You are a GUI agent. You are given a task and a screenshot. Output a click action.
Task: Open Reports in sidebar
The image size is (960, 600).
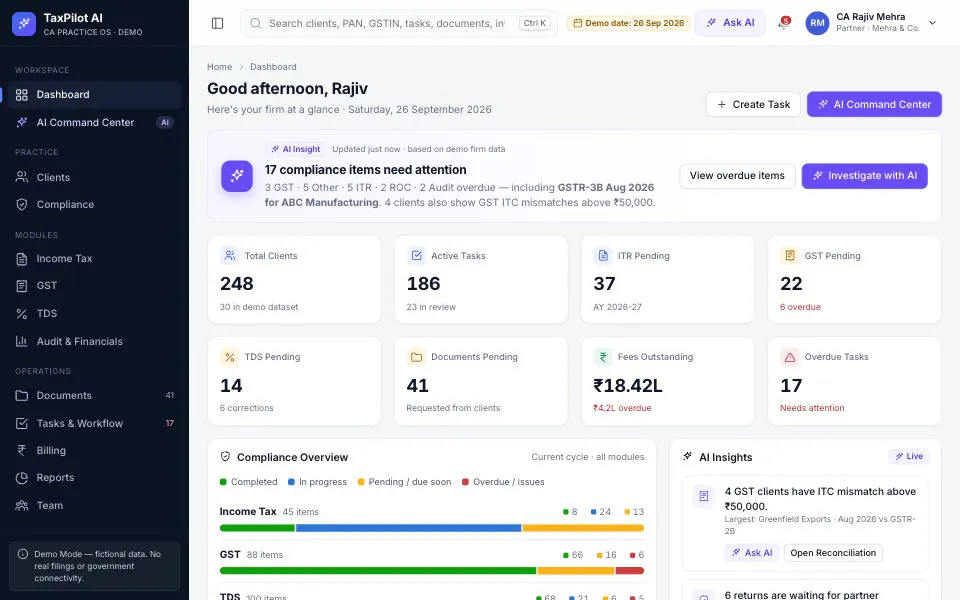click(94, 478)
